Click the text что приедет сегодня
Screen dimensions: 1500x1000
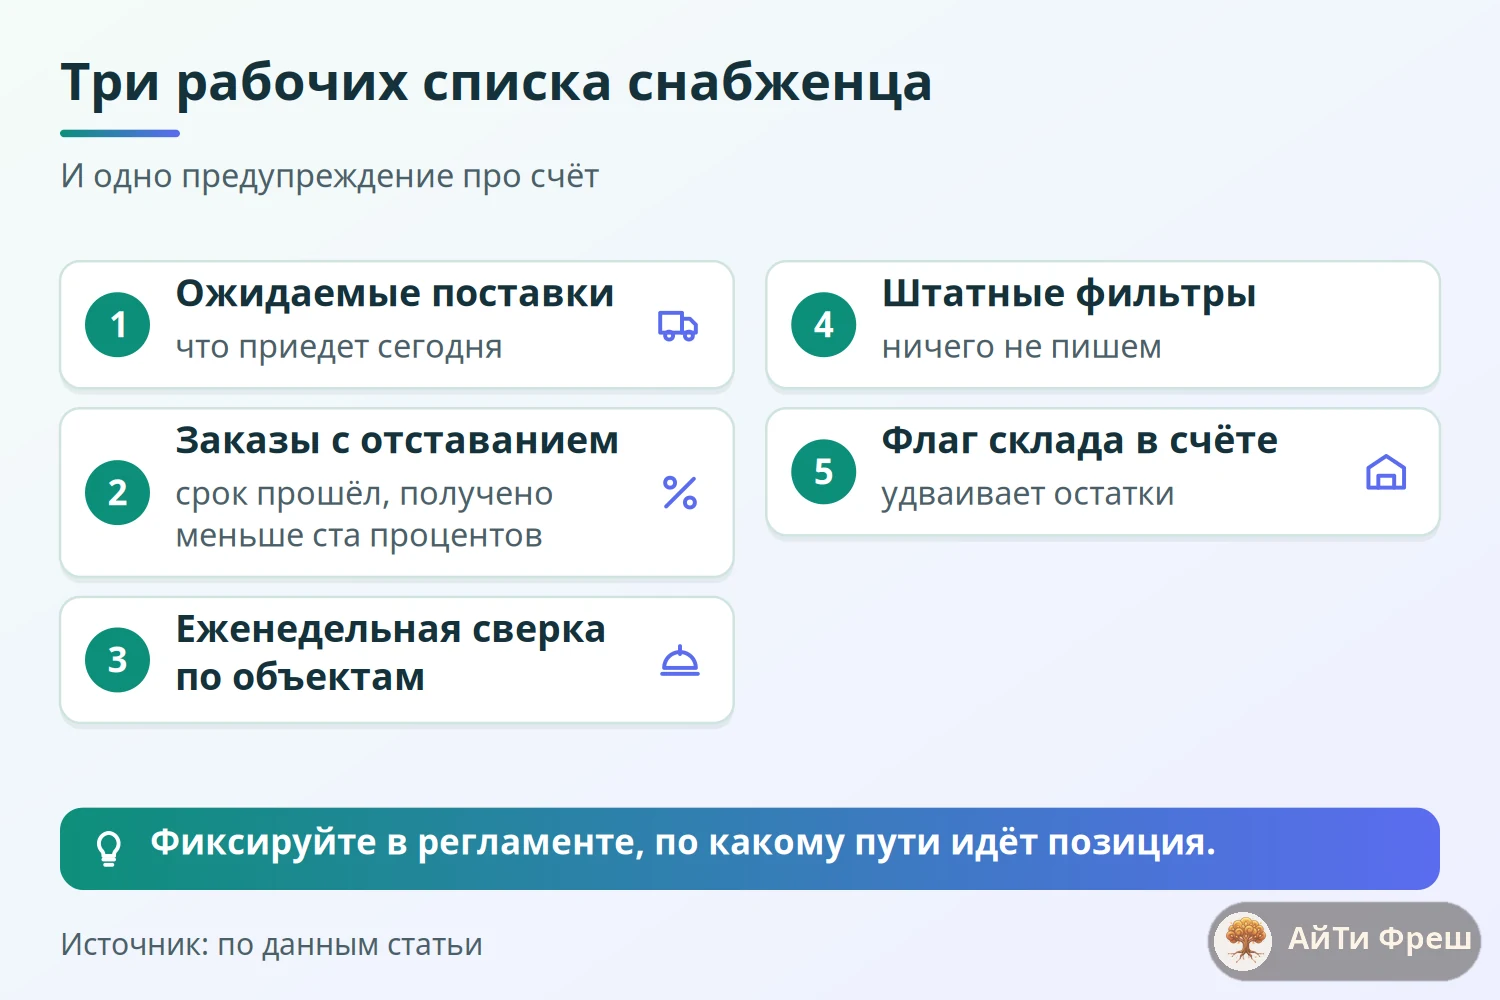pyautogui.click(x=339, y=347)
